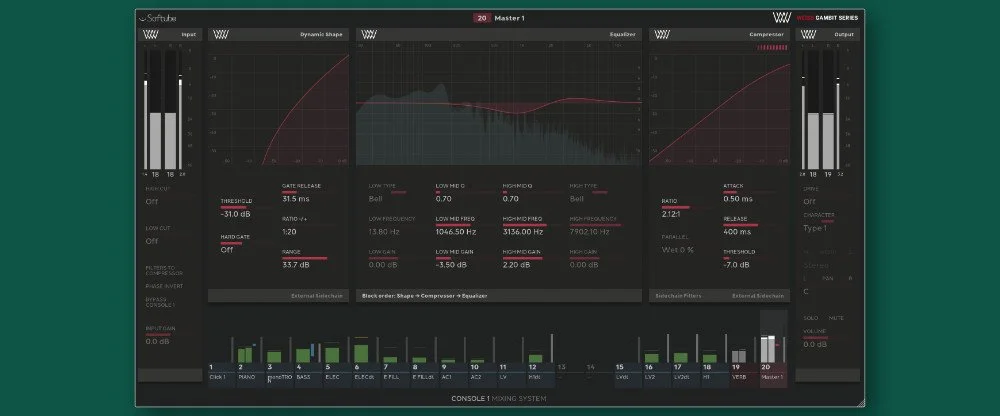Toggle Hard Gate Off value
The image size is (1000, 416).
[x=227, y=250]
